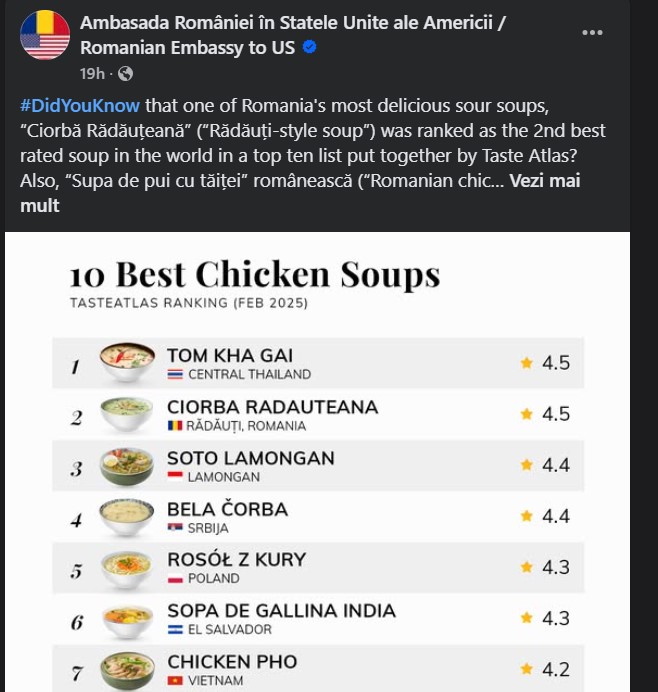
Task: Click the Romanian Embassy profile picture
Action: 45,36
